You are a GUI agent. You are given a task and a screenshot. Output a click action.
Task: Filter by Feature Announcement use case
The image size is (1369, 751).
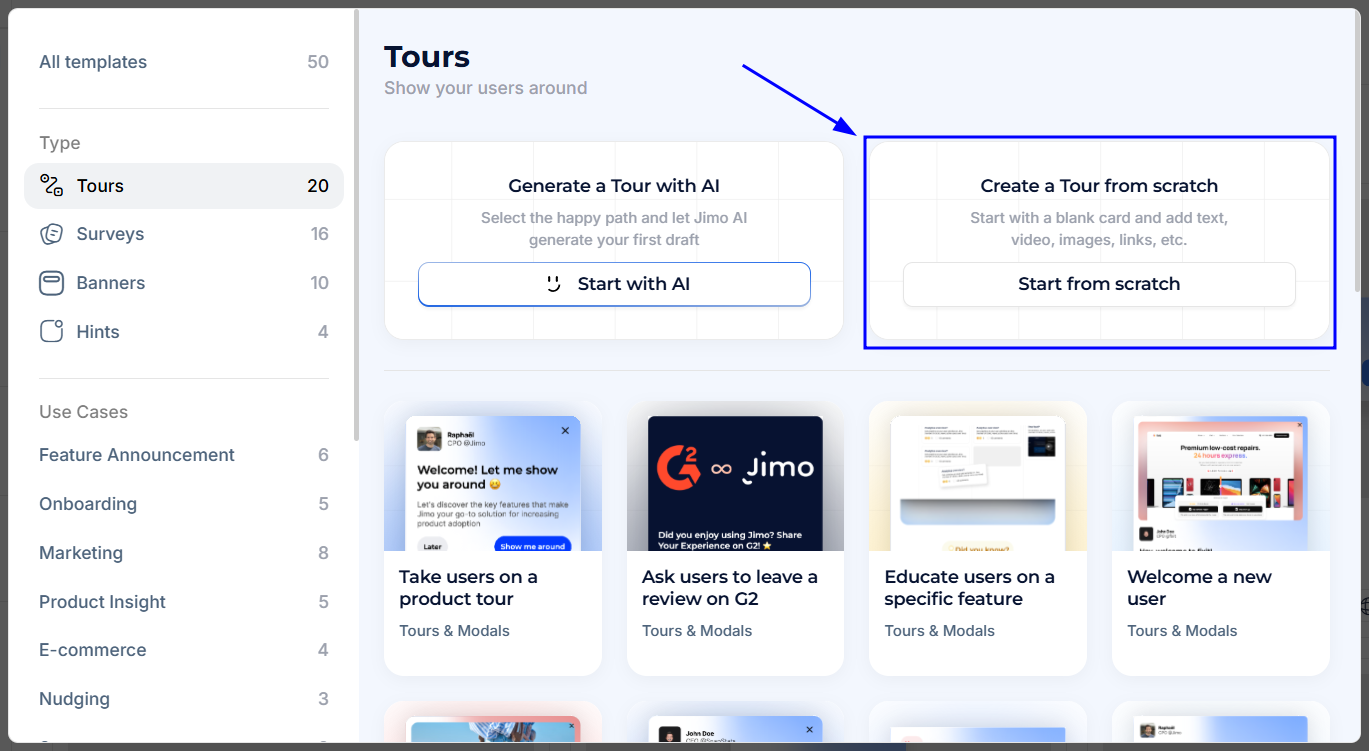(137, 455)
